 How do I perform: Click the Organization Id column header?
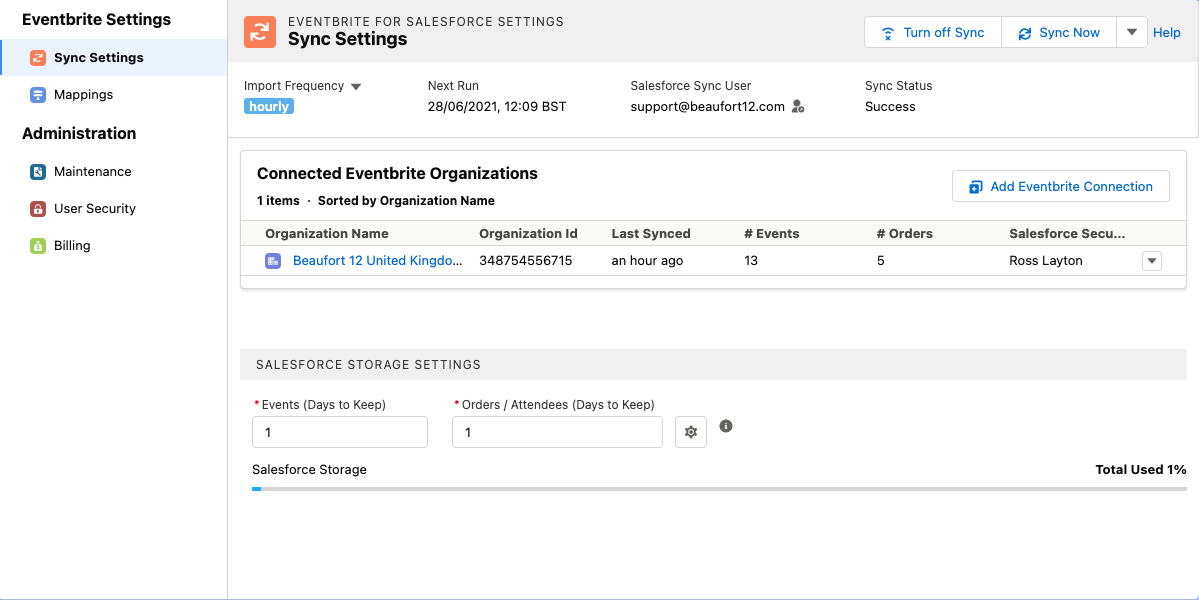pos(528,234)
